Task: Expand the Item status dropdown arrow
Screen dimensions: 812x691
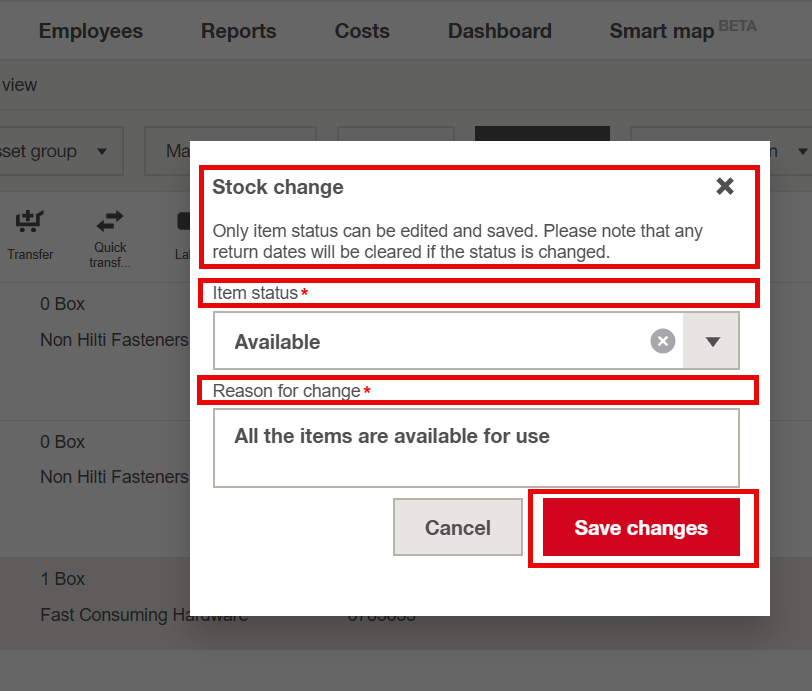Action: pyautogui.click(x=712, y=341)
